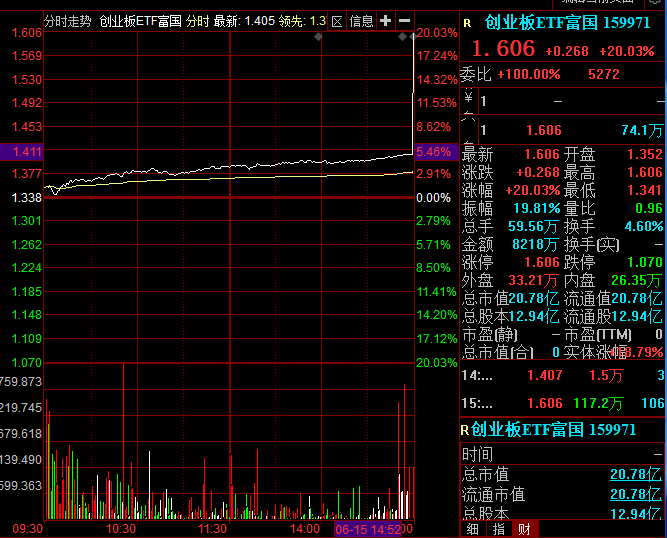Image resolution: width=667 pixels, height=538 pixels.
Task: Click the buy-one volume 74.1万
Action: point(642,130)
